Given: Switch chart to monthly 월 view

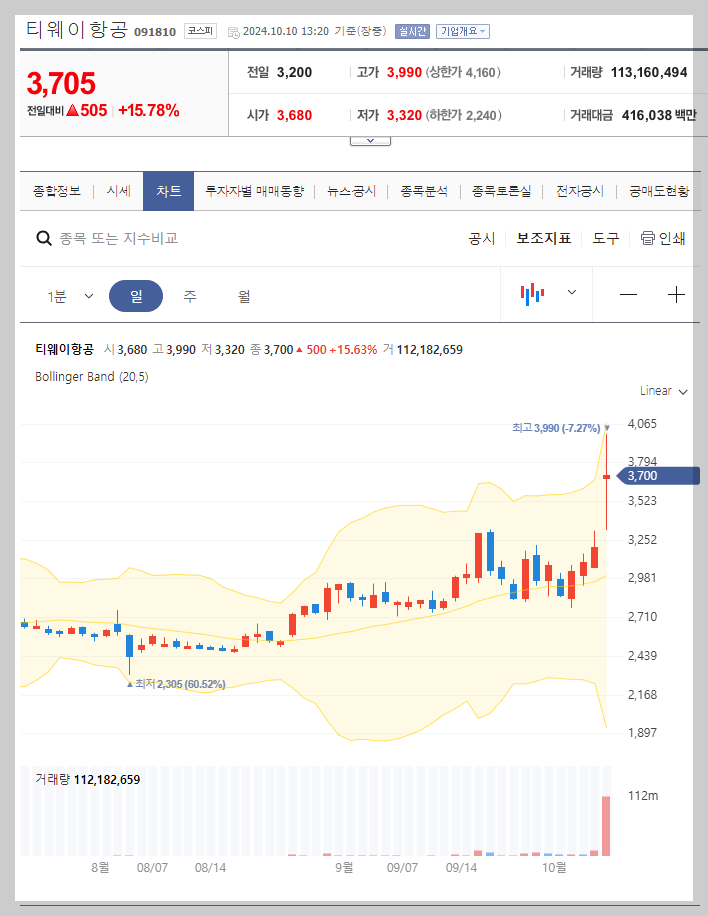Looking at the screenshot, I should point(244,295).
